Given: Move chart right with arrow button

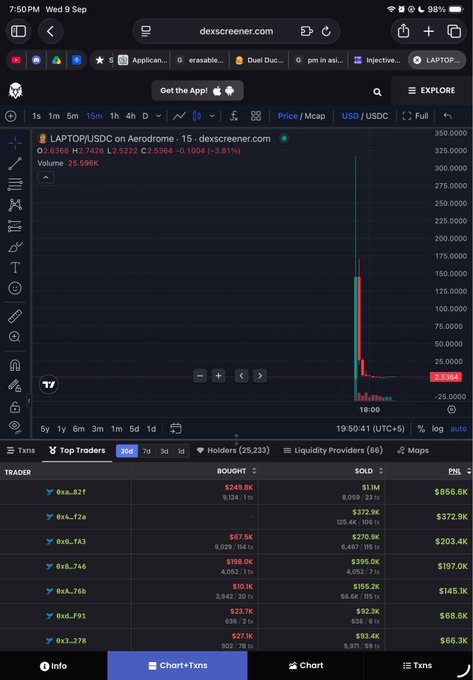Looking at the screenshot, I should [x=260, y=376].
